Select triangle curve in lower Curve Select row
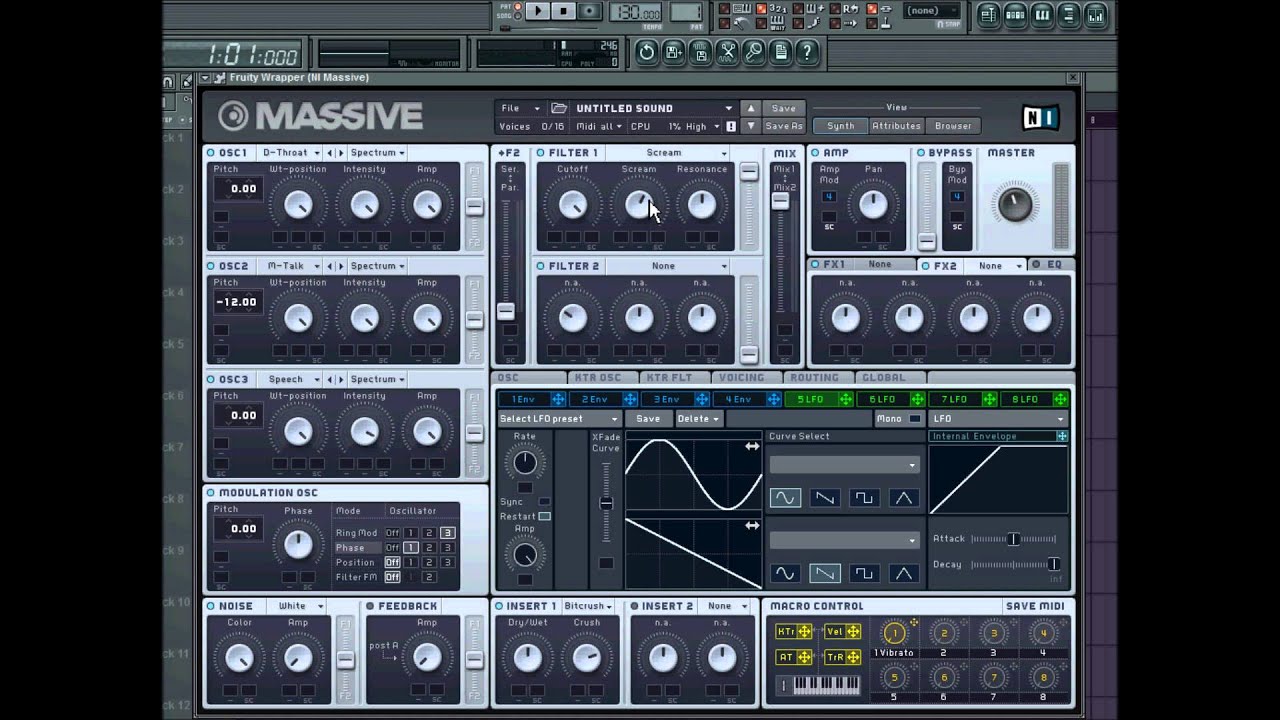 click(904, 573)
